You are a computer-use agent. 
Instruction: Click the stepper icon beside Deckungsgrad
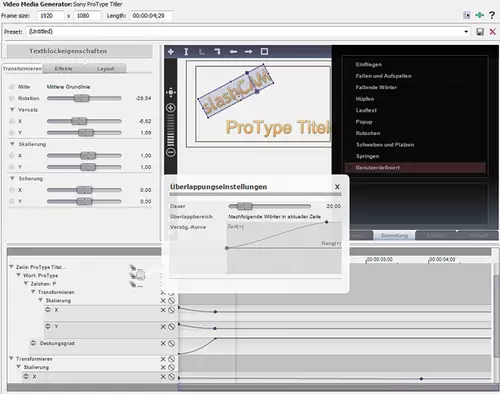(33, 343)
